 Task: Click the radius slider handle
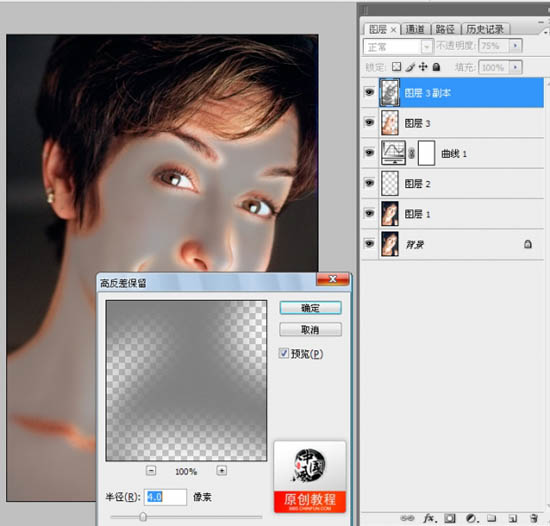(x=143, y=517)
